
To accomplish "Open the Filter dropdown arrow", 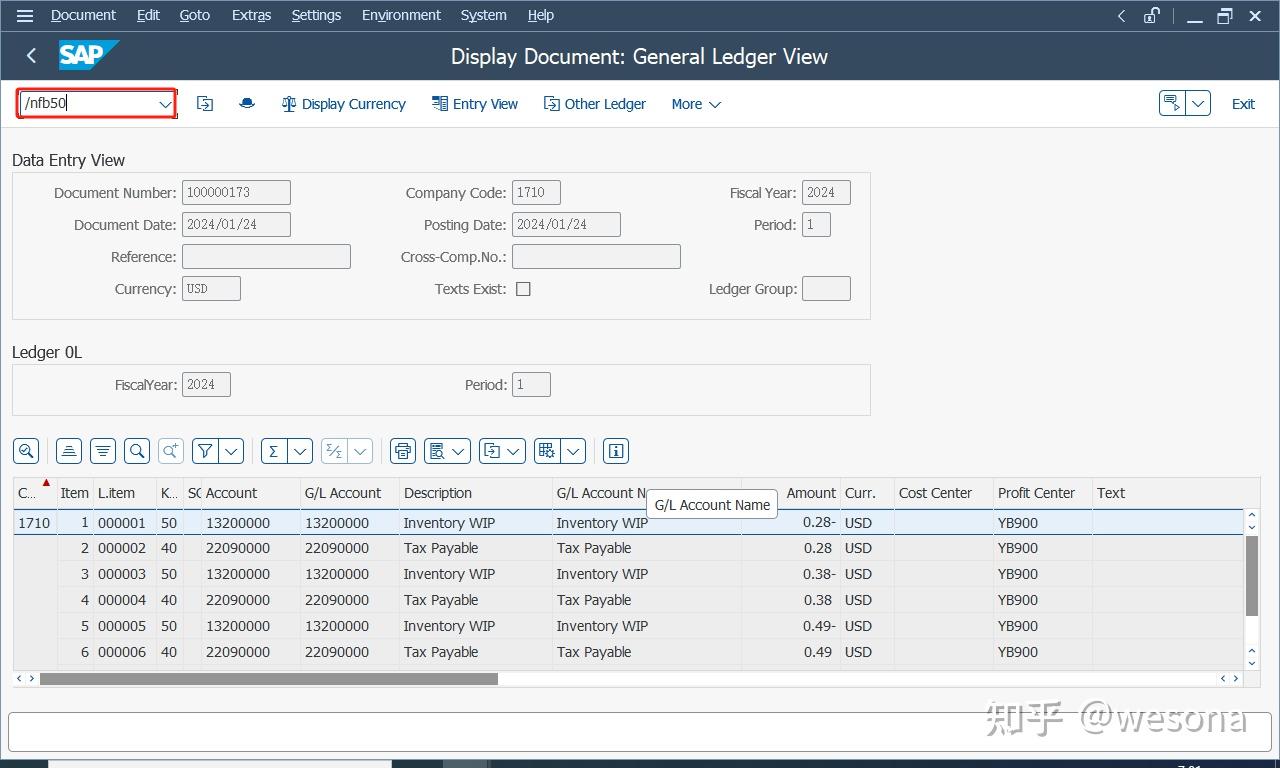I will coord(229,451).
